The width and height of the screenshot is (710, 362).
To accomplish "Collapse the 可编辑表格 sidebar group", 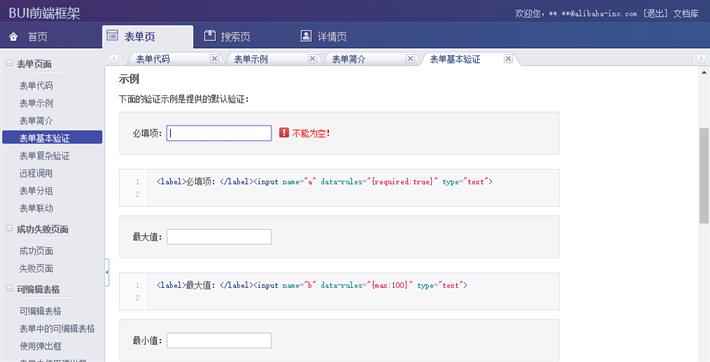I will coord(10,288).
